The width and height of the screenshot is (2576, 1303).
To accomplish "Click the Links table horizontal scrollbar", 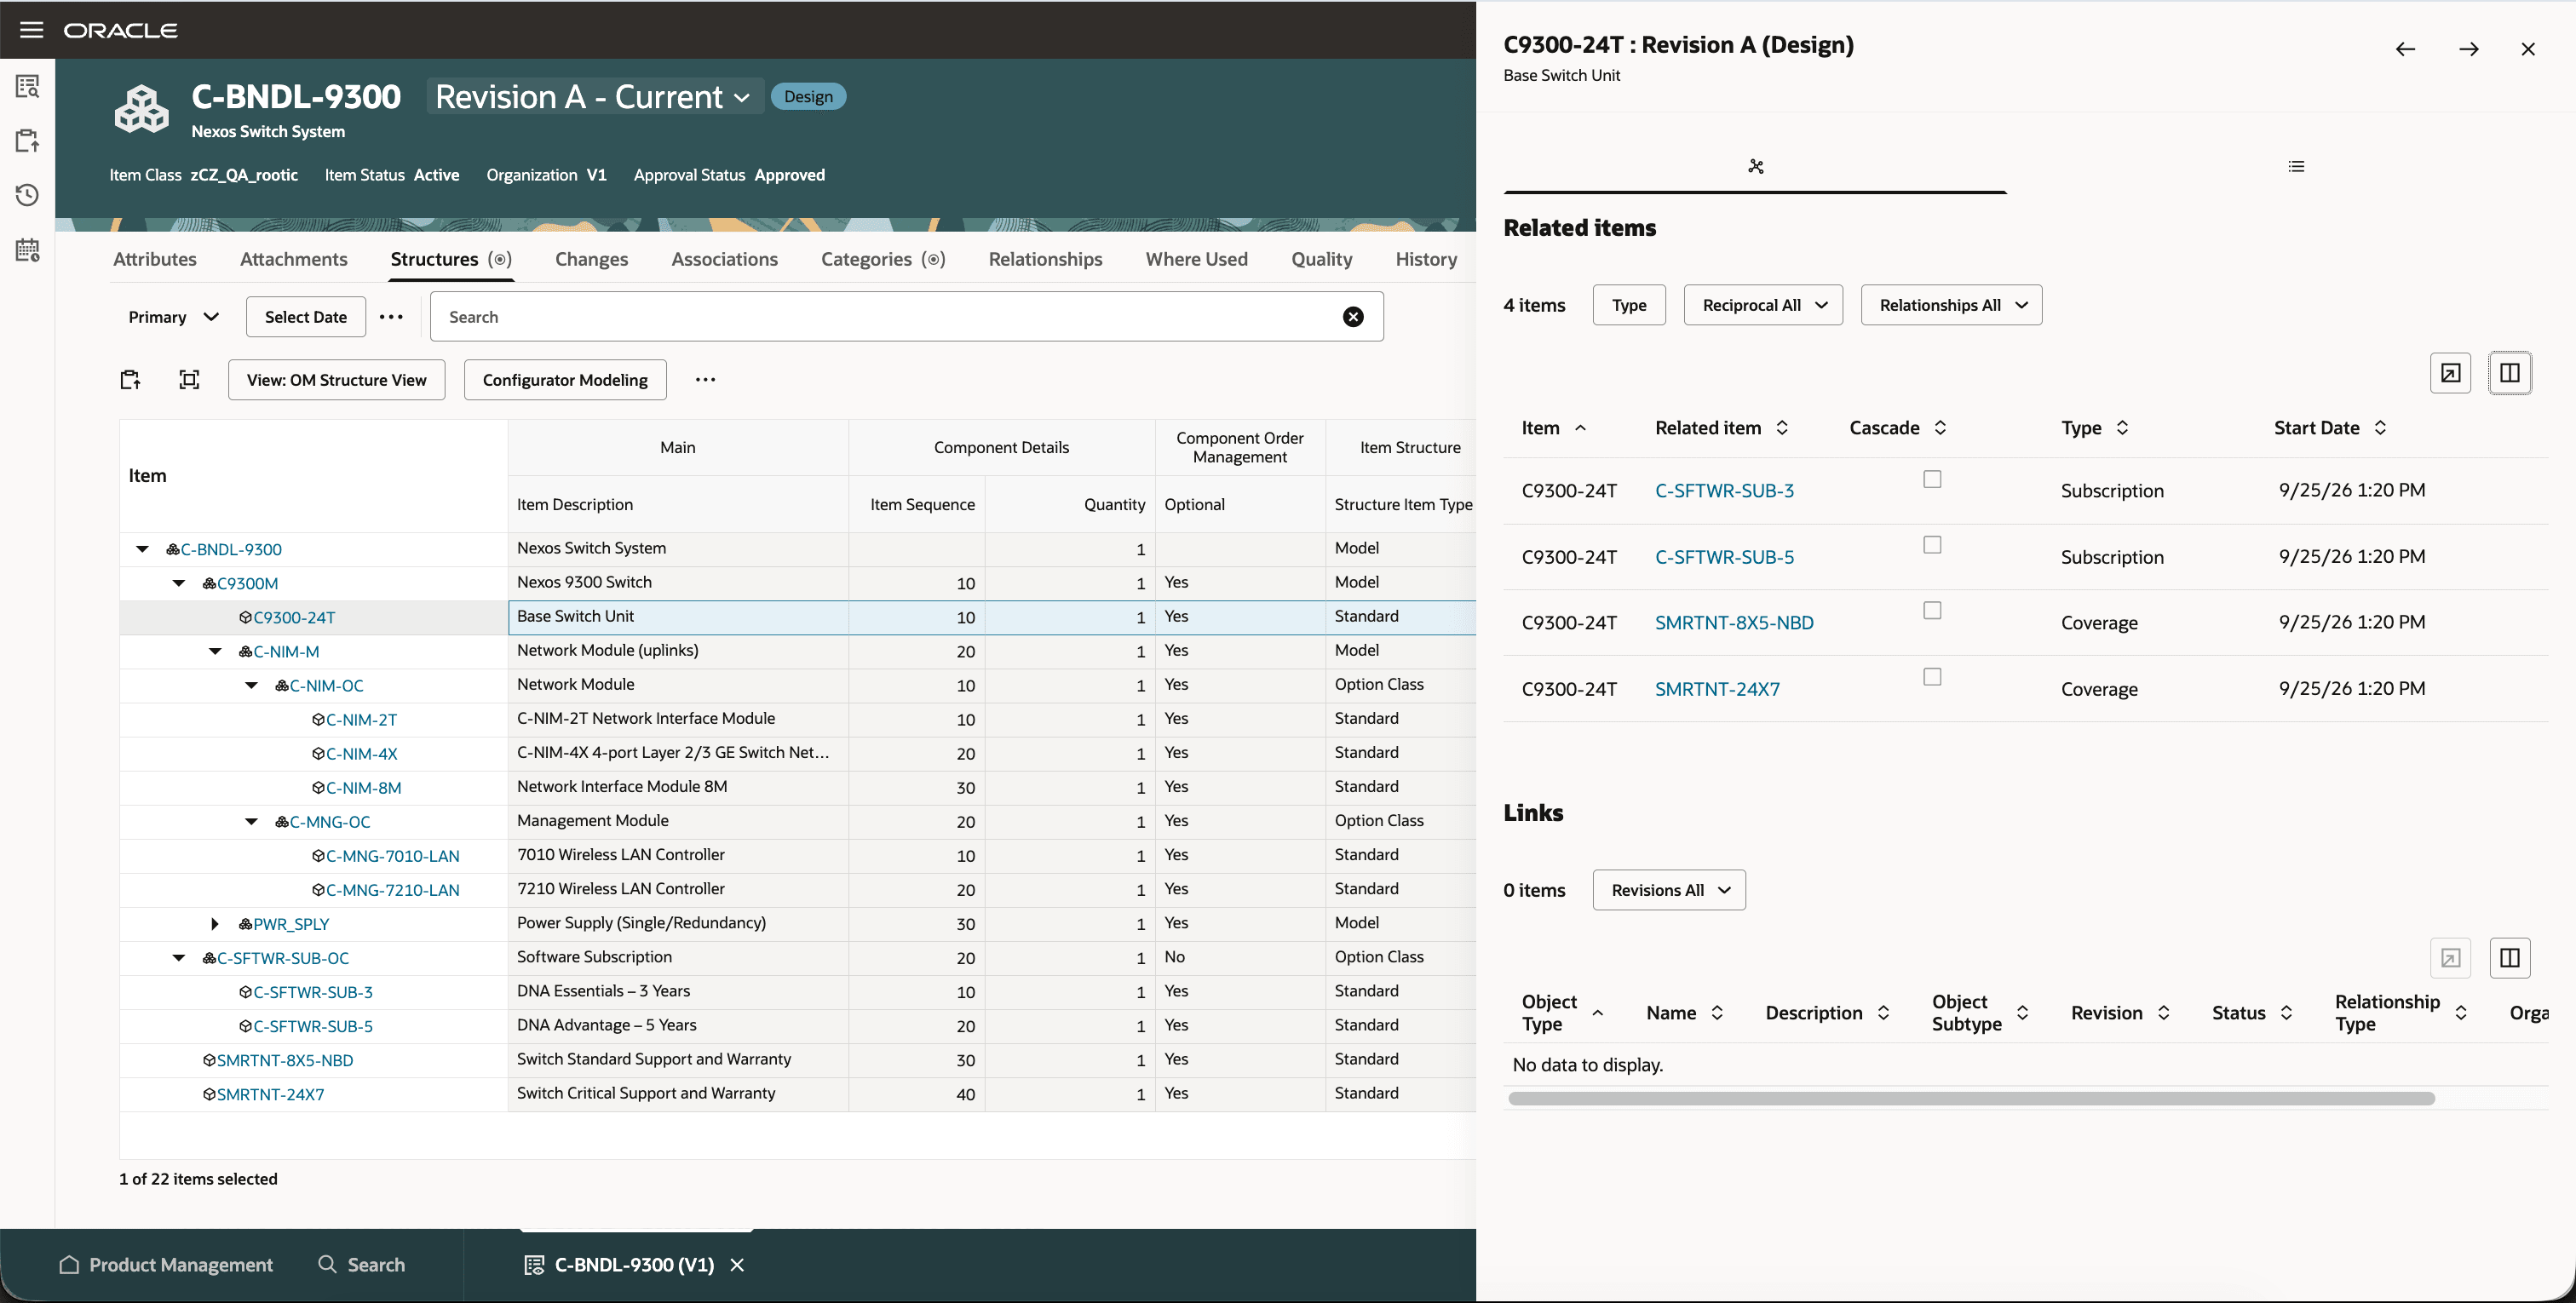I will (1971, 1099).
